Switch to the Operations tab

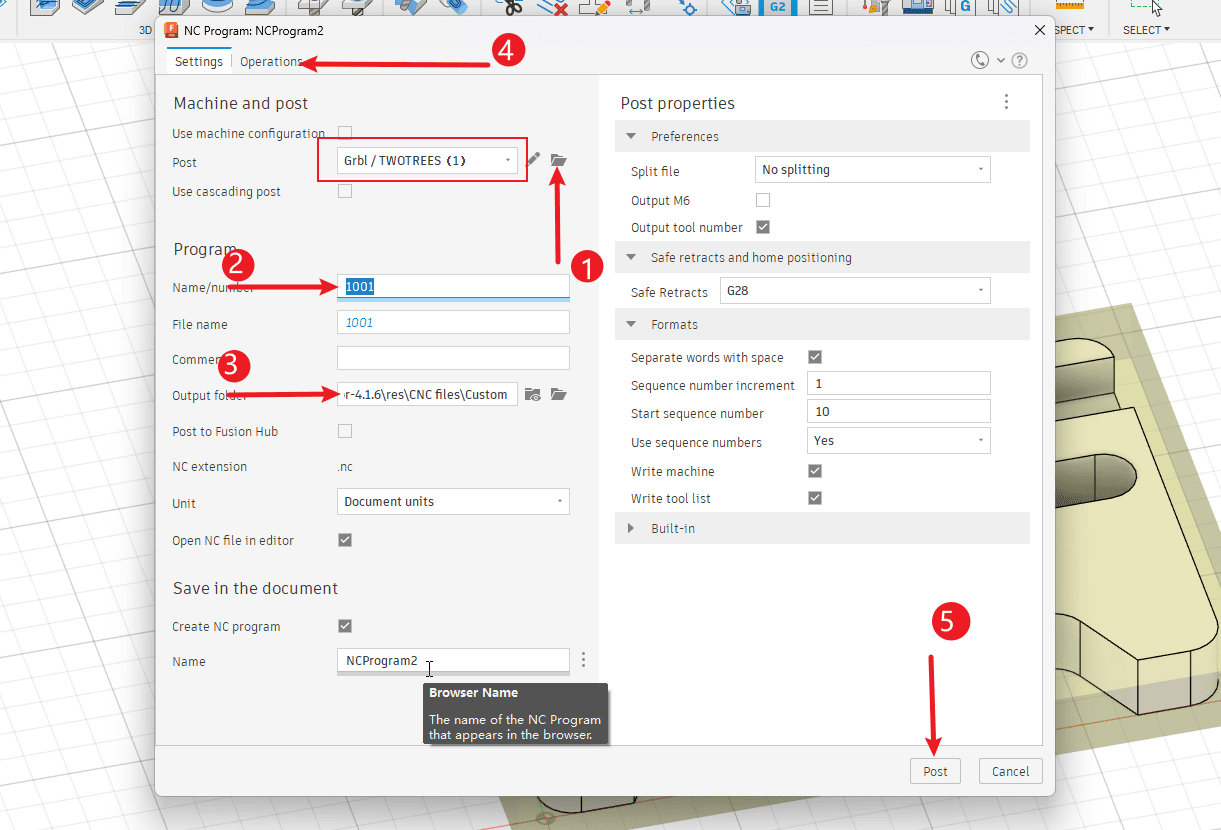(270, 61)
